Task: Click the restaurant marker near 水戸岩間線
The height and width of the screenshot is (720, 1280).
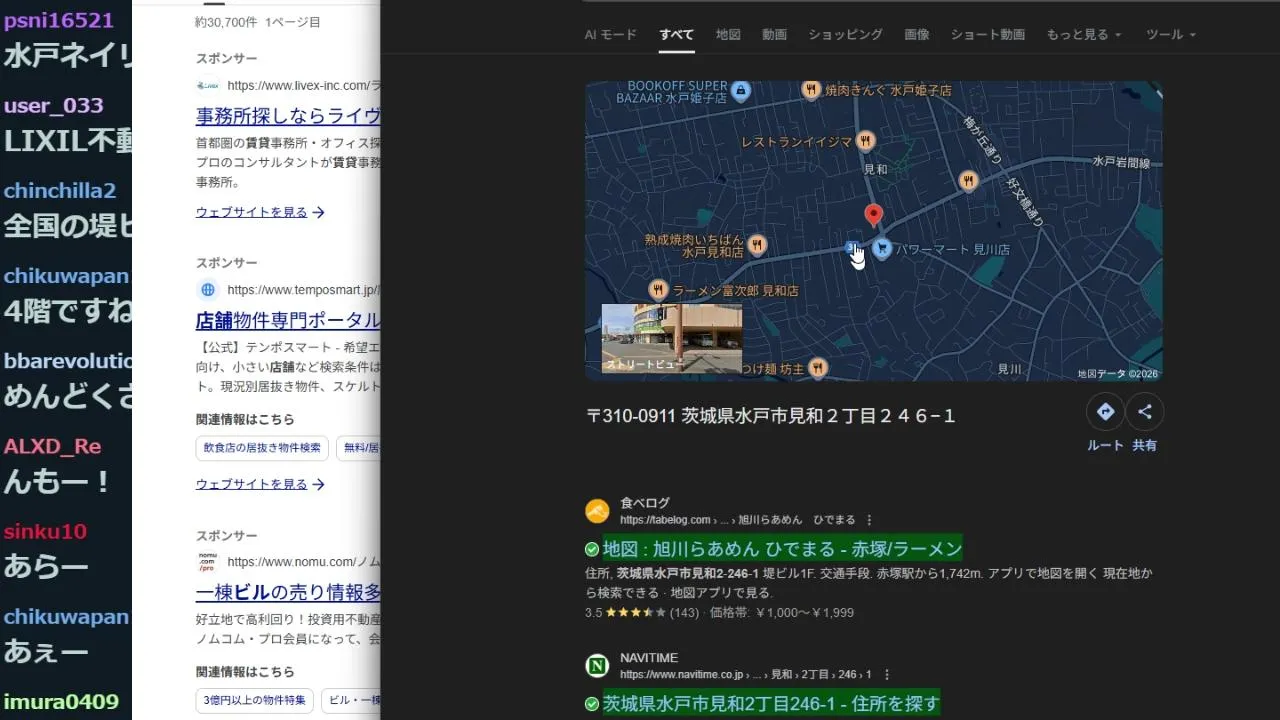Action: pos(968,180)
